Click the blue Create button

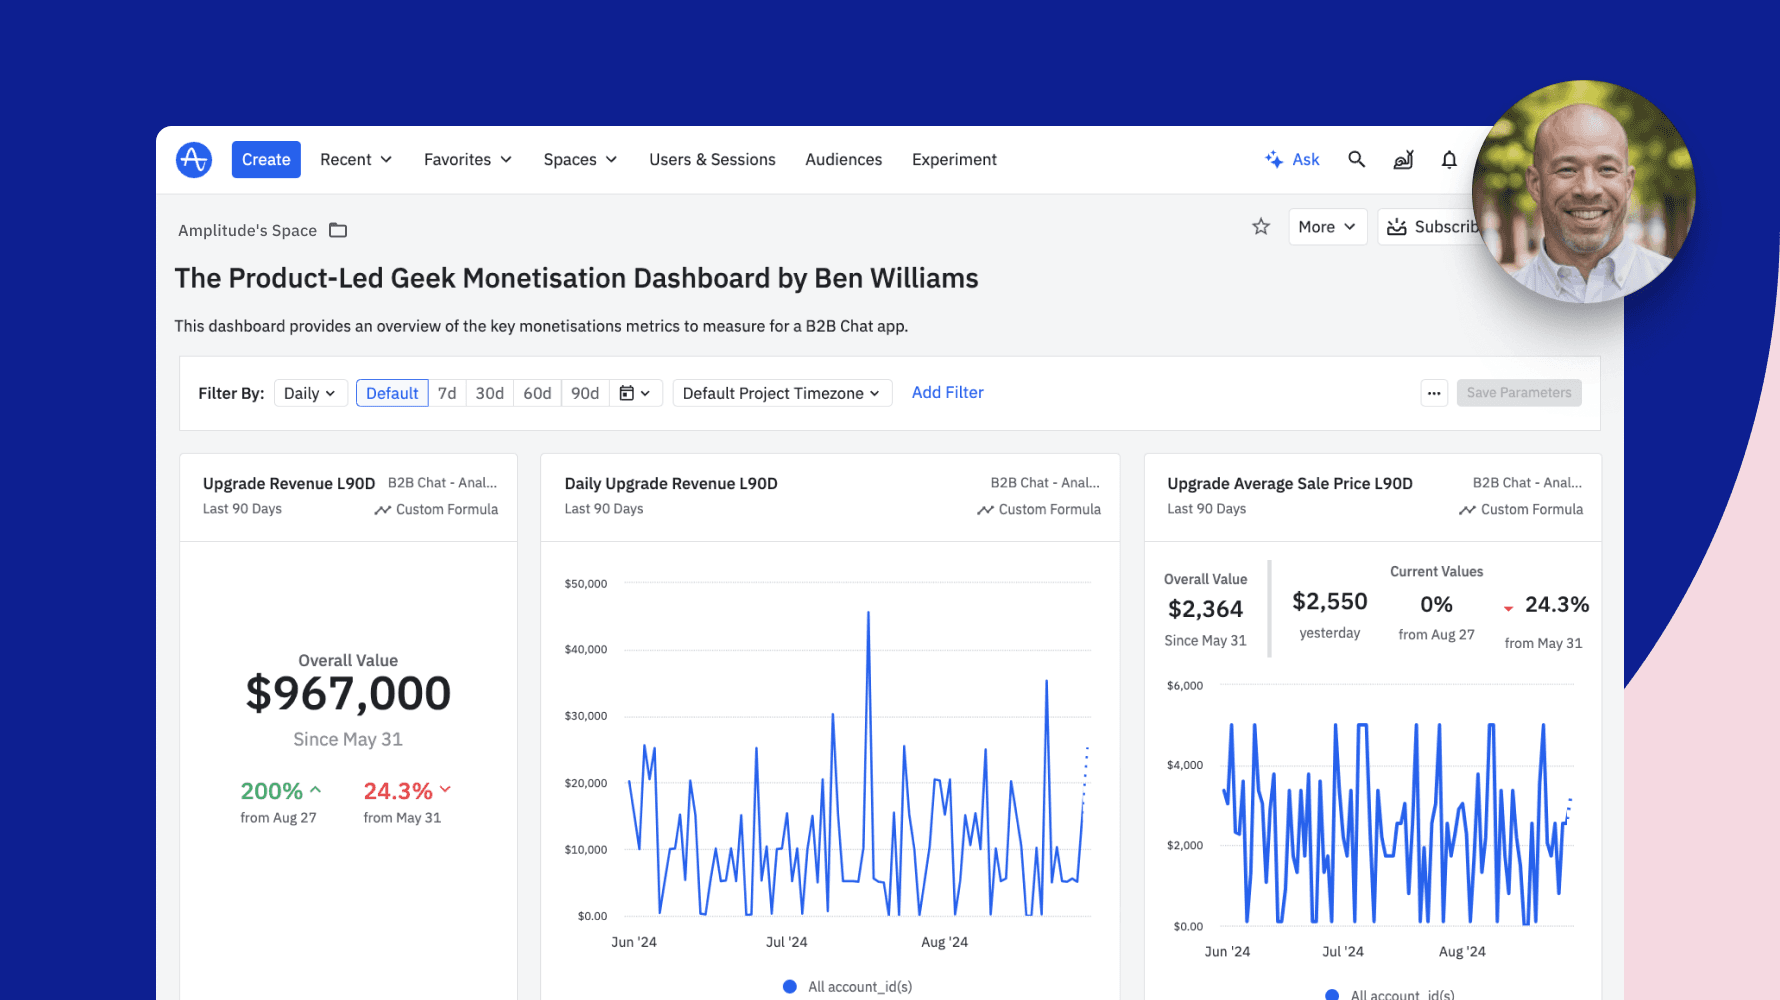click(x=265, y=159)
